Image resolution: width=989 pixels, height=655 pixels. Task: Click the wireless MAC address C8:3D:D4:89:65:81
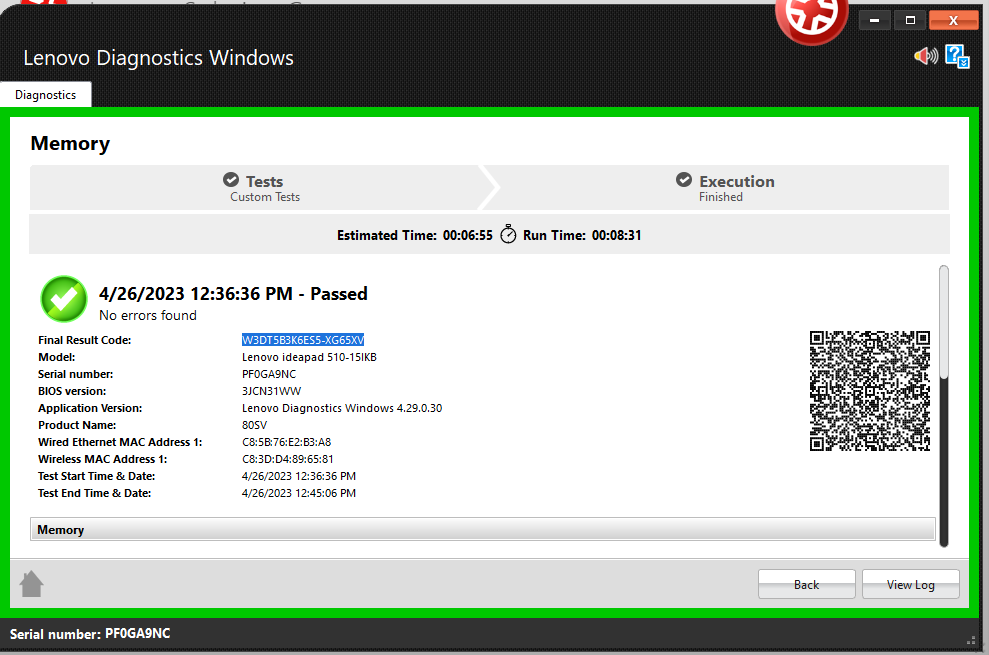pos(288,459)
